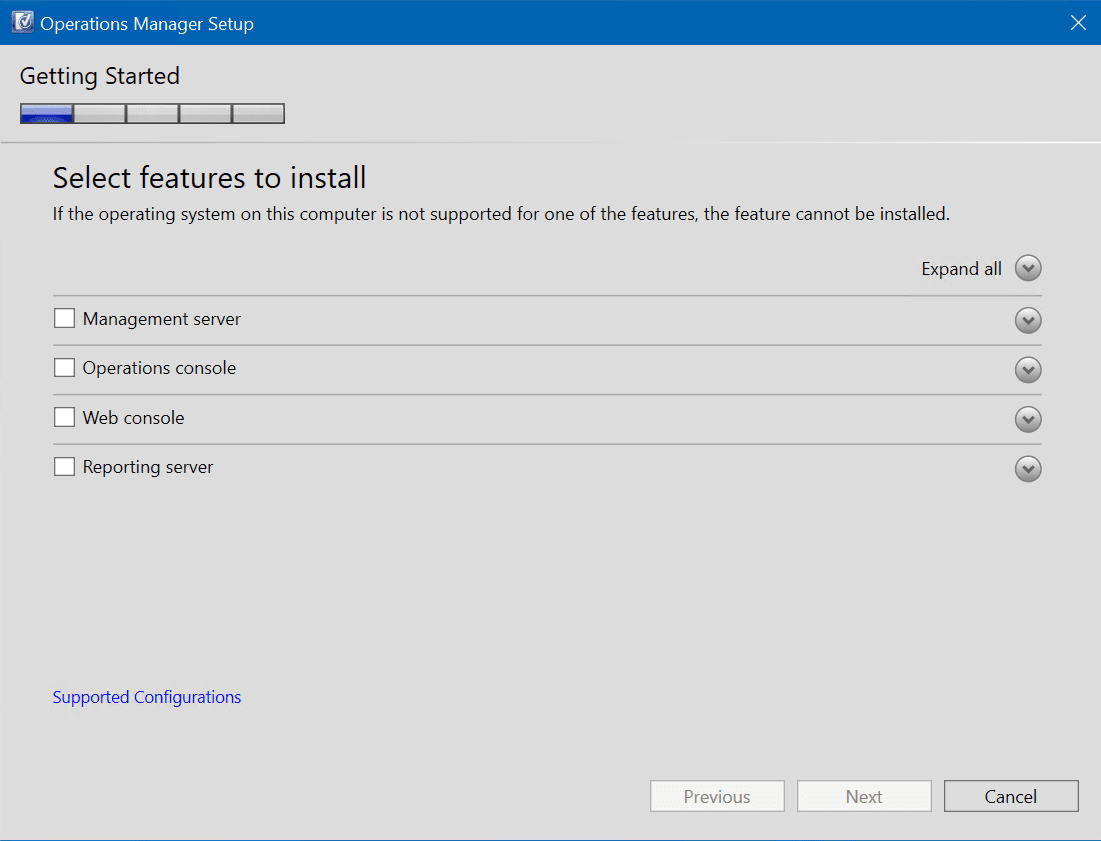The width and height of the screenshot is (1101, 841).
Task: Expand the Web console details
Action: click(x=1028, y=419)
